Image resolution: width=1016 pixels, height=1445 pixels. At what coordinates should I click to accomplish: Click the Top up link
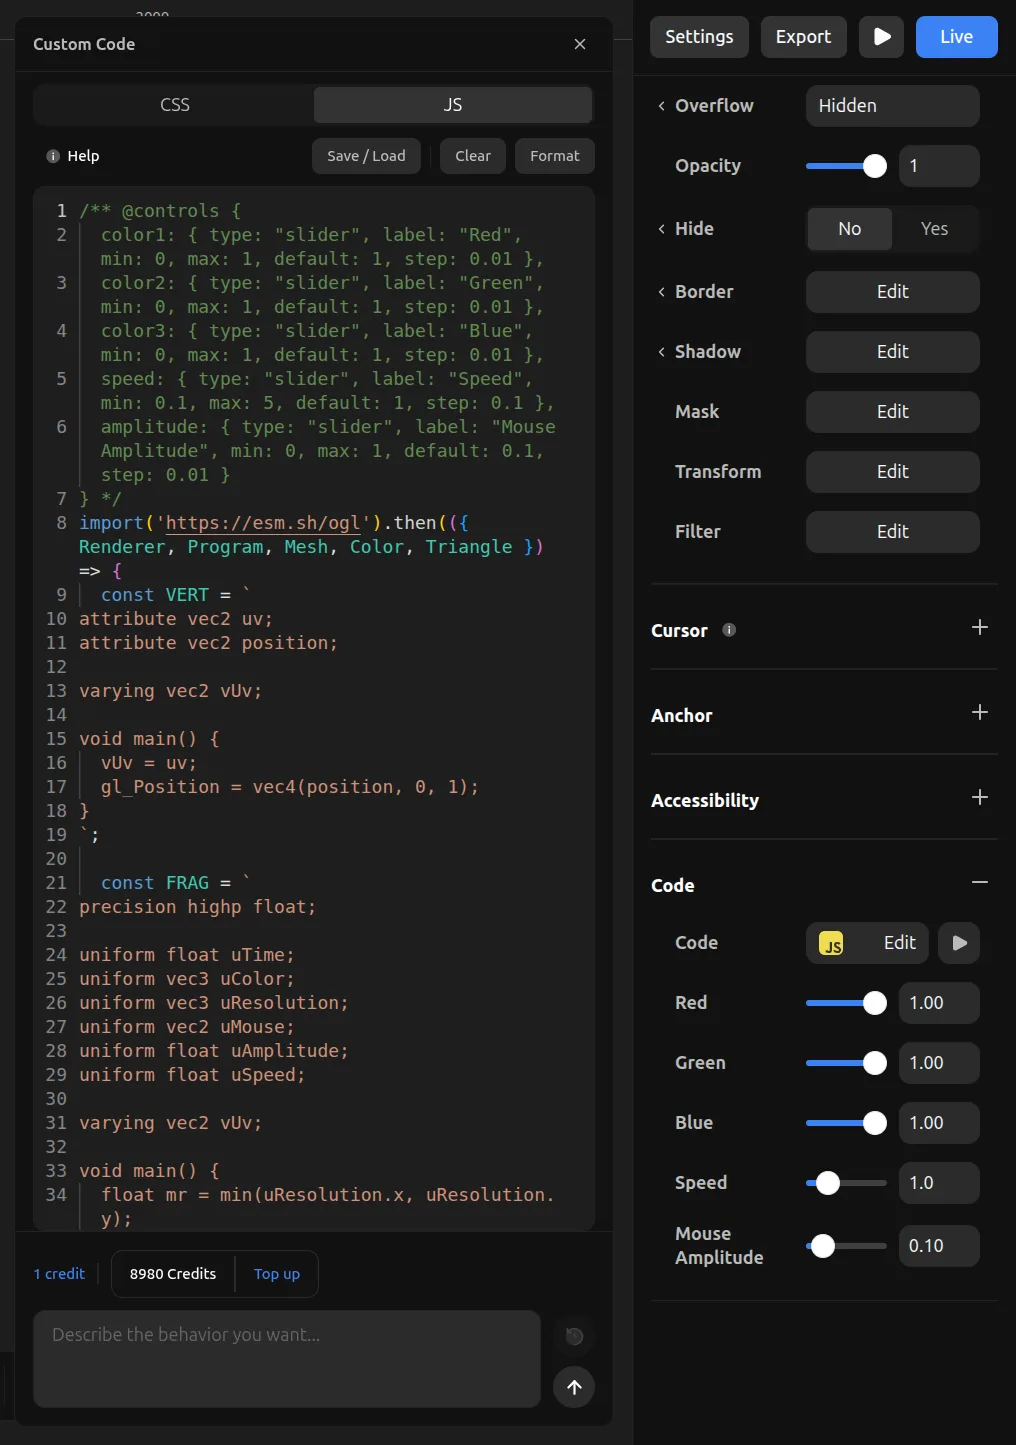(277, 1274)
